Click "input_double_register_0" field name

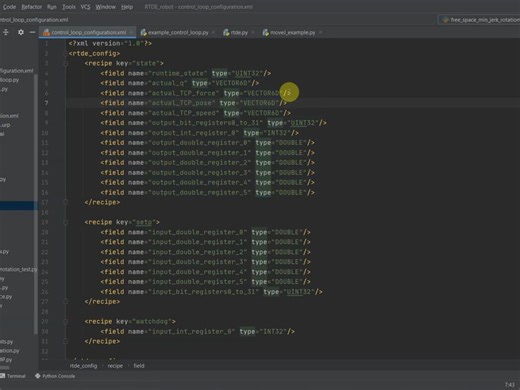[197, 232]
